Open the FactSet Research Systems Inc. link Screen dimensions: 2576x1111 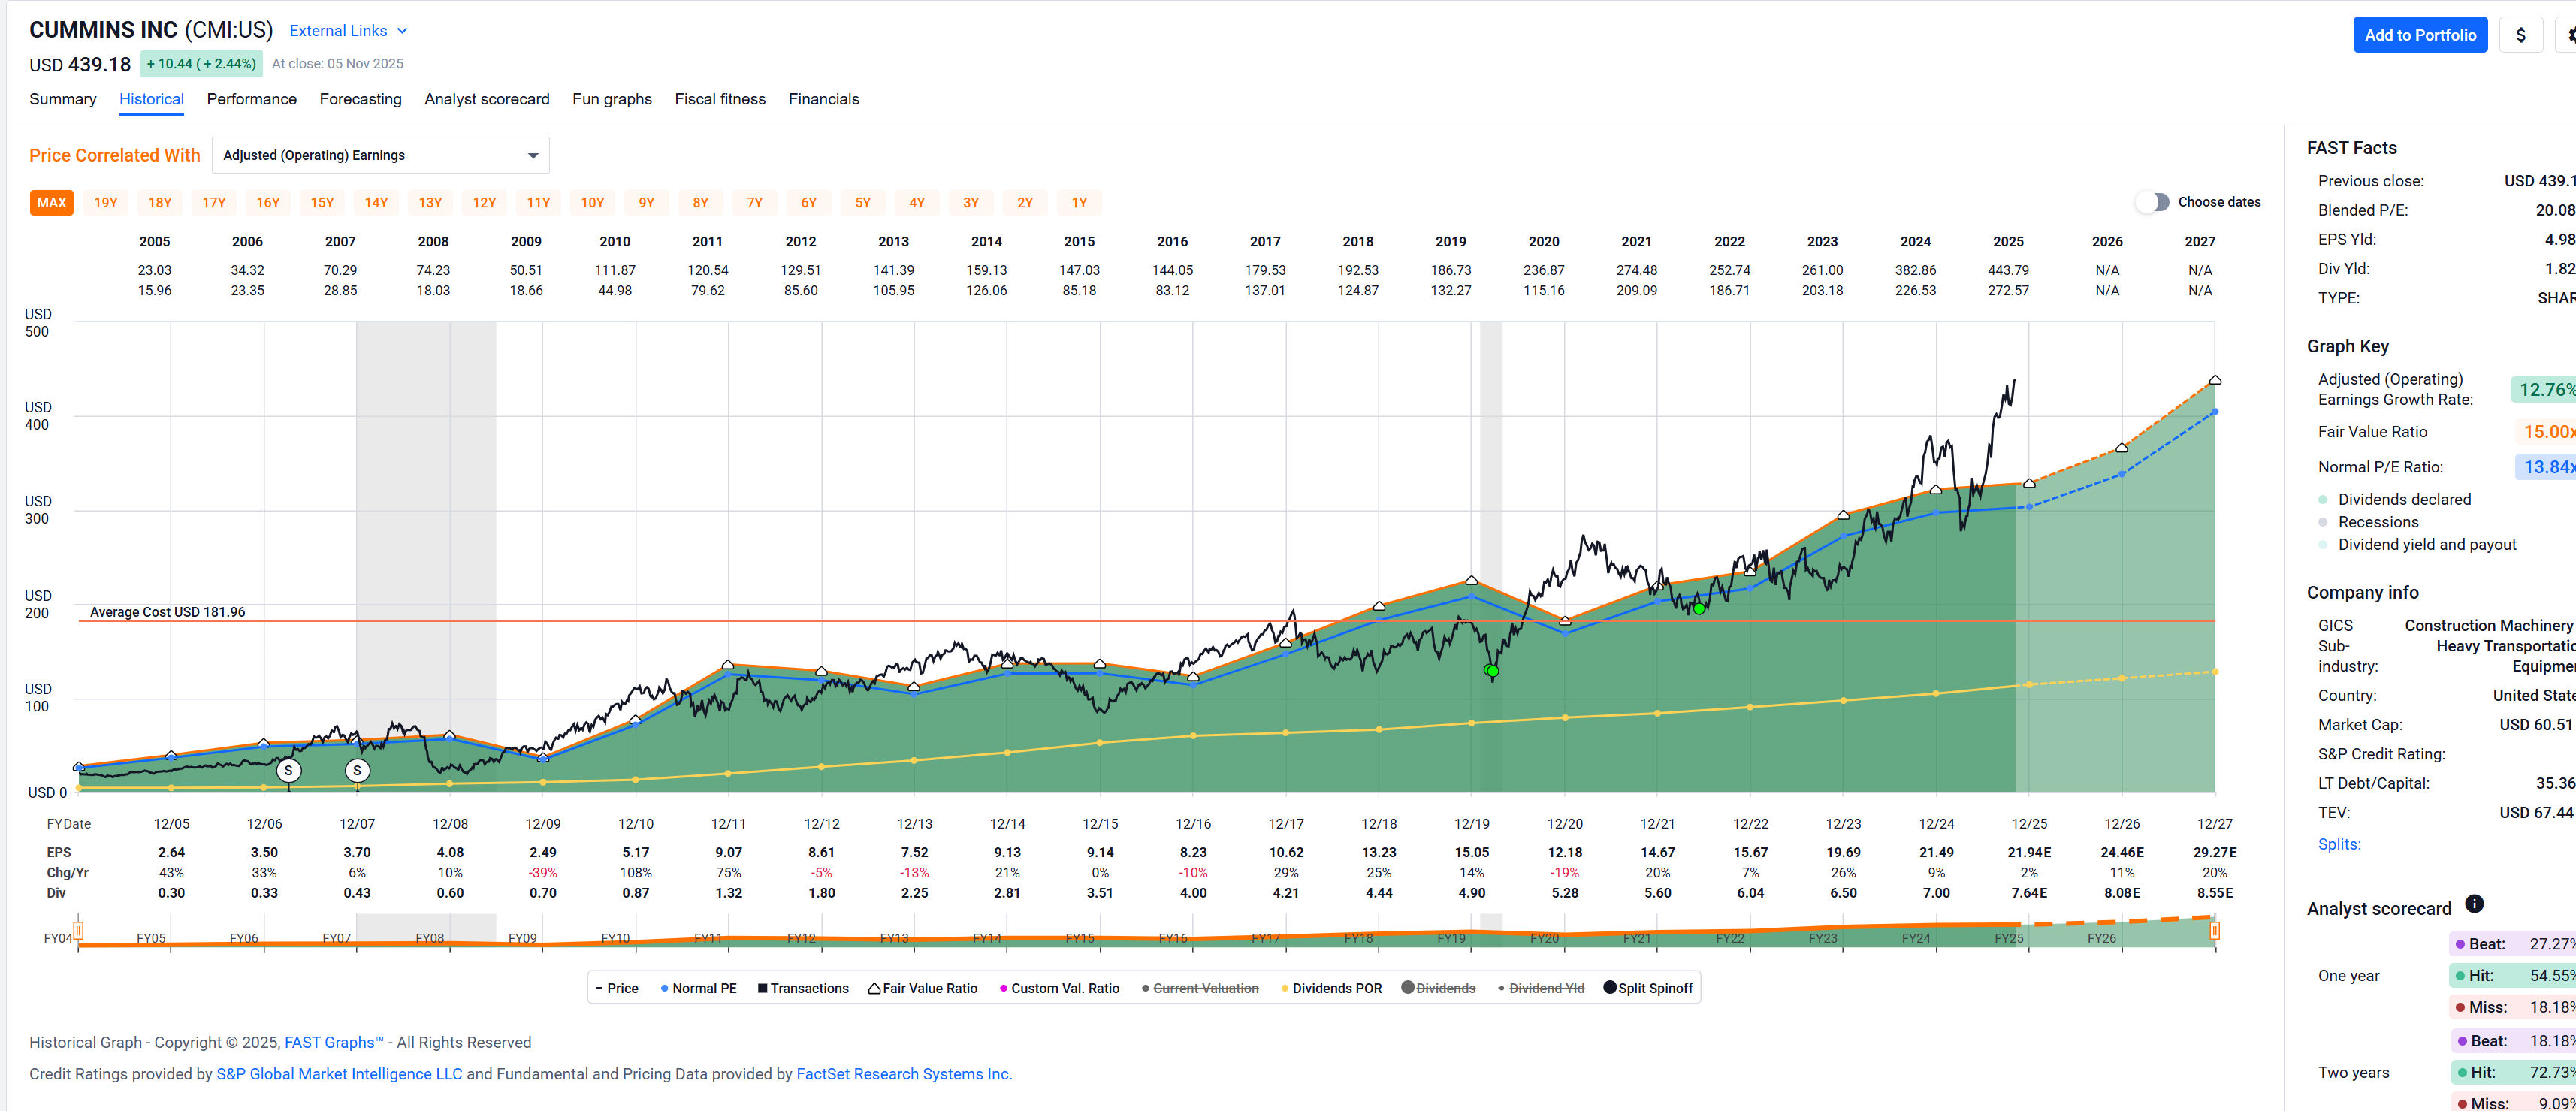pyautogui.click(x=903, y=1074)
